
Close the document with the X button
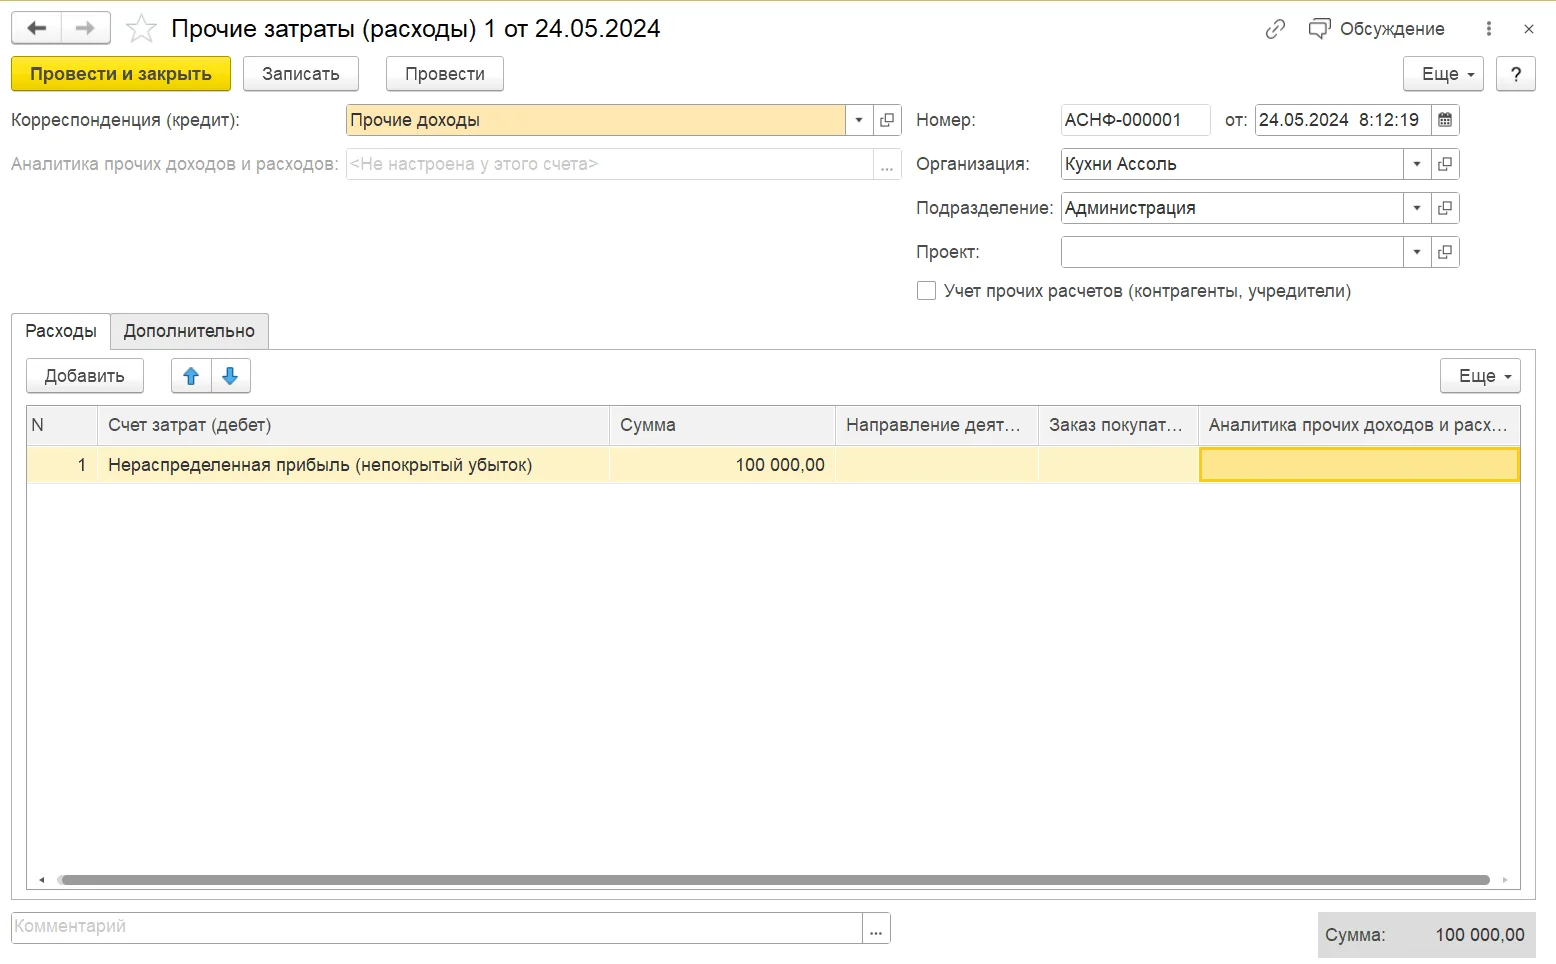tap(1529, 29)
